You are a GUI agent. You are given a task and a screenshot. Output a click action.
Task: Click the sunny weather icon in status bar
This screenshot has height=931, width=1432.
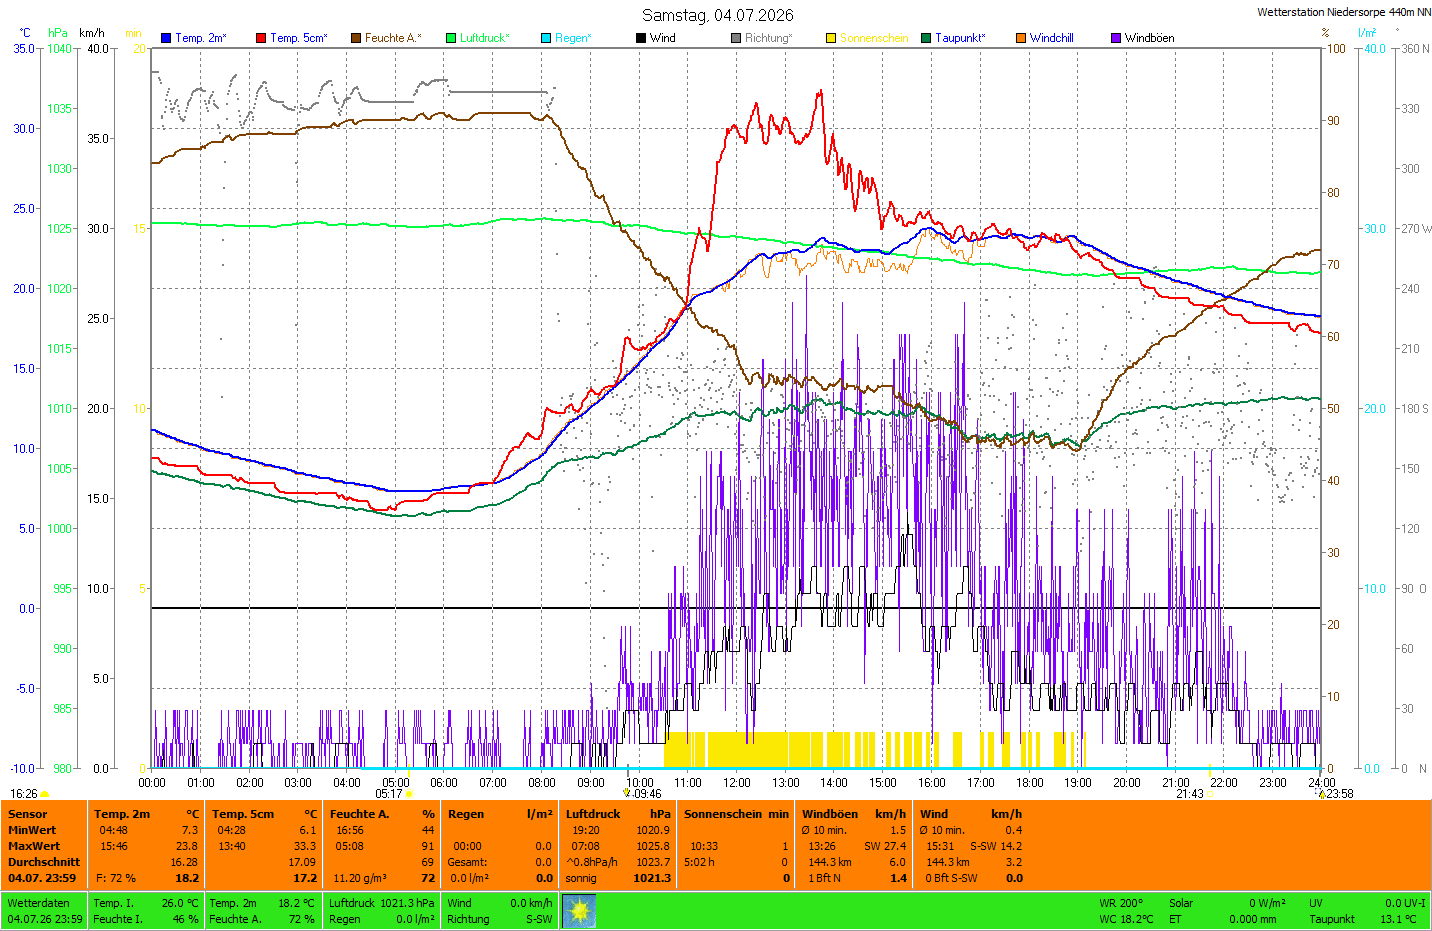(579, 911)
